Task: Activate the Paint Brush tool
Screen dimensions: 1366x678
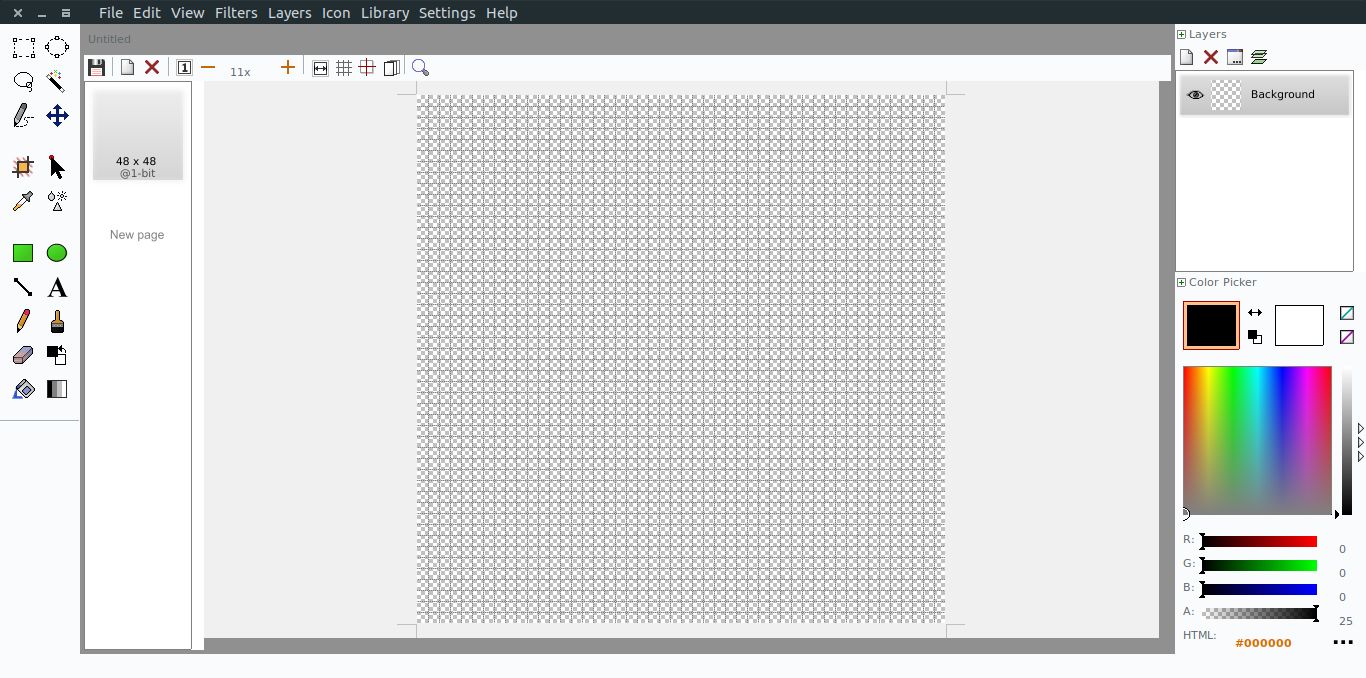Action: coord(57,321)
